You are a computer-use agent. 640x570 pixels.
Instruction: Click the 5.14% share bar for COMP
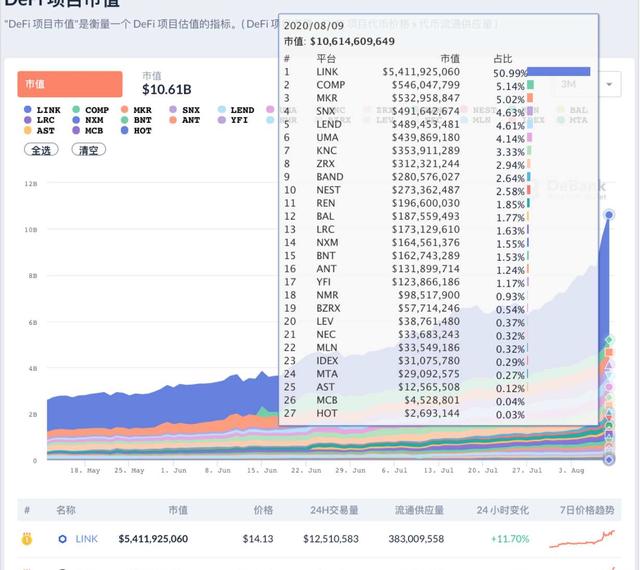tap(530, 85)
